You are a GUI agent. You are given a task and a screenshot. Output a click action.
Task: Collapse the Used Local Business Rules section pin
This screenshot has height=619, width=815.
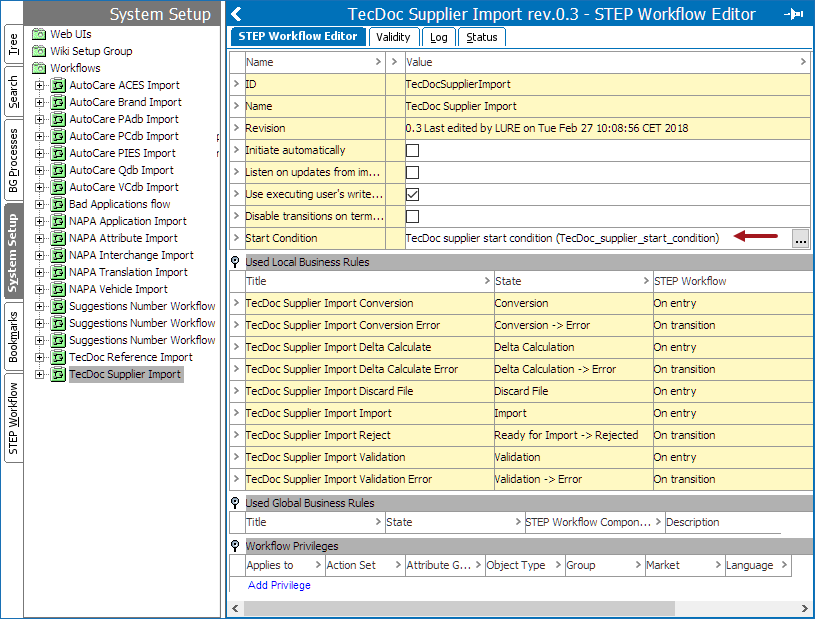[x=235, y=262]
